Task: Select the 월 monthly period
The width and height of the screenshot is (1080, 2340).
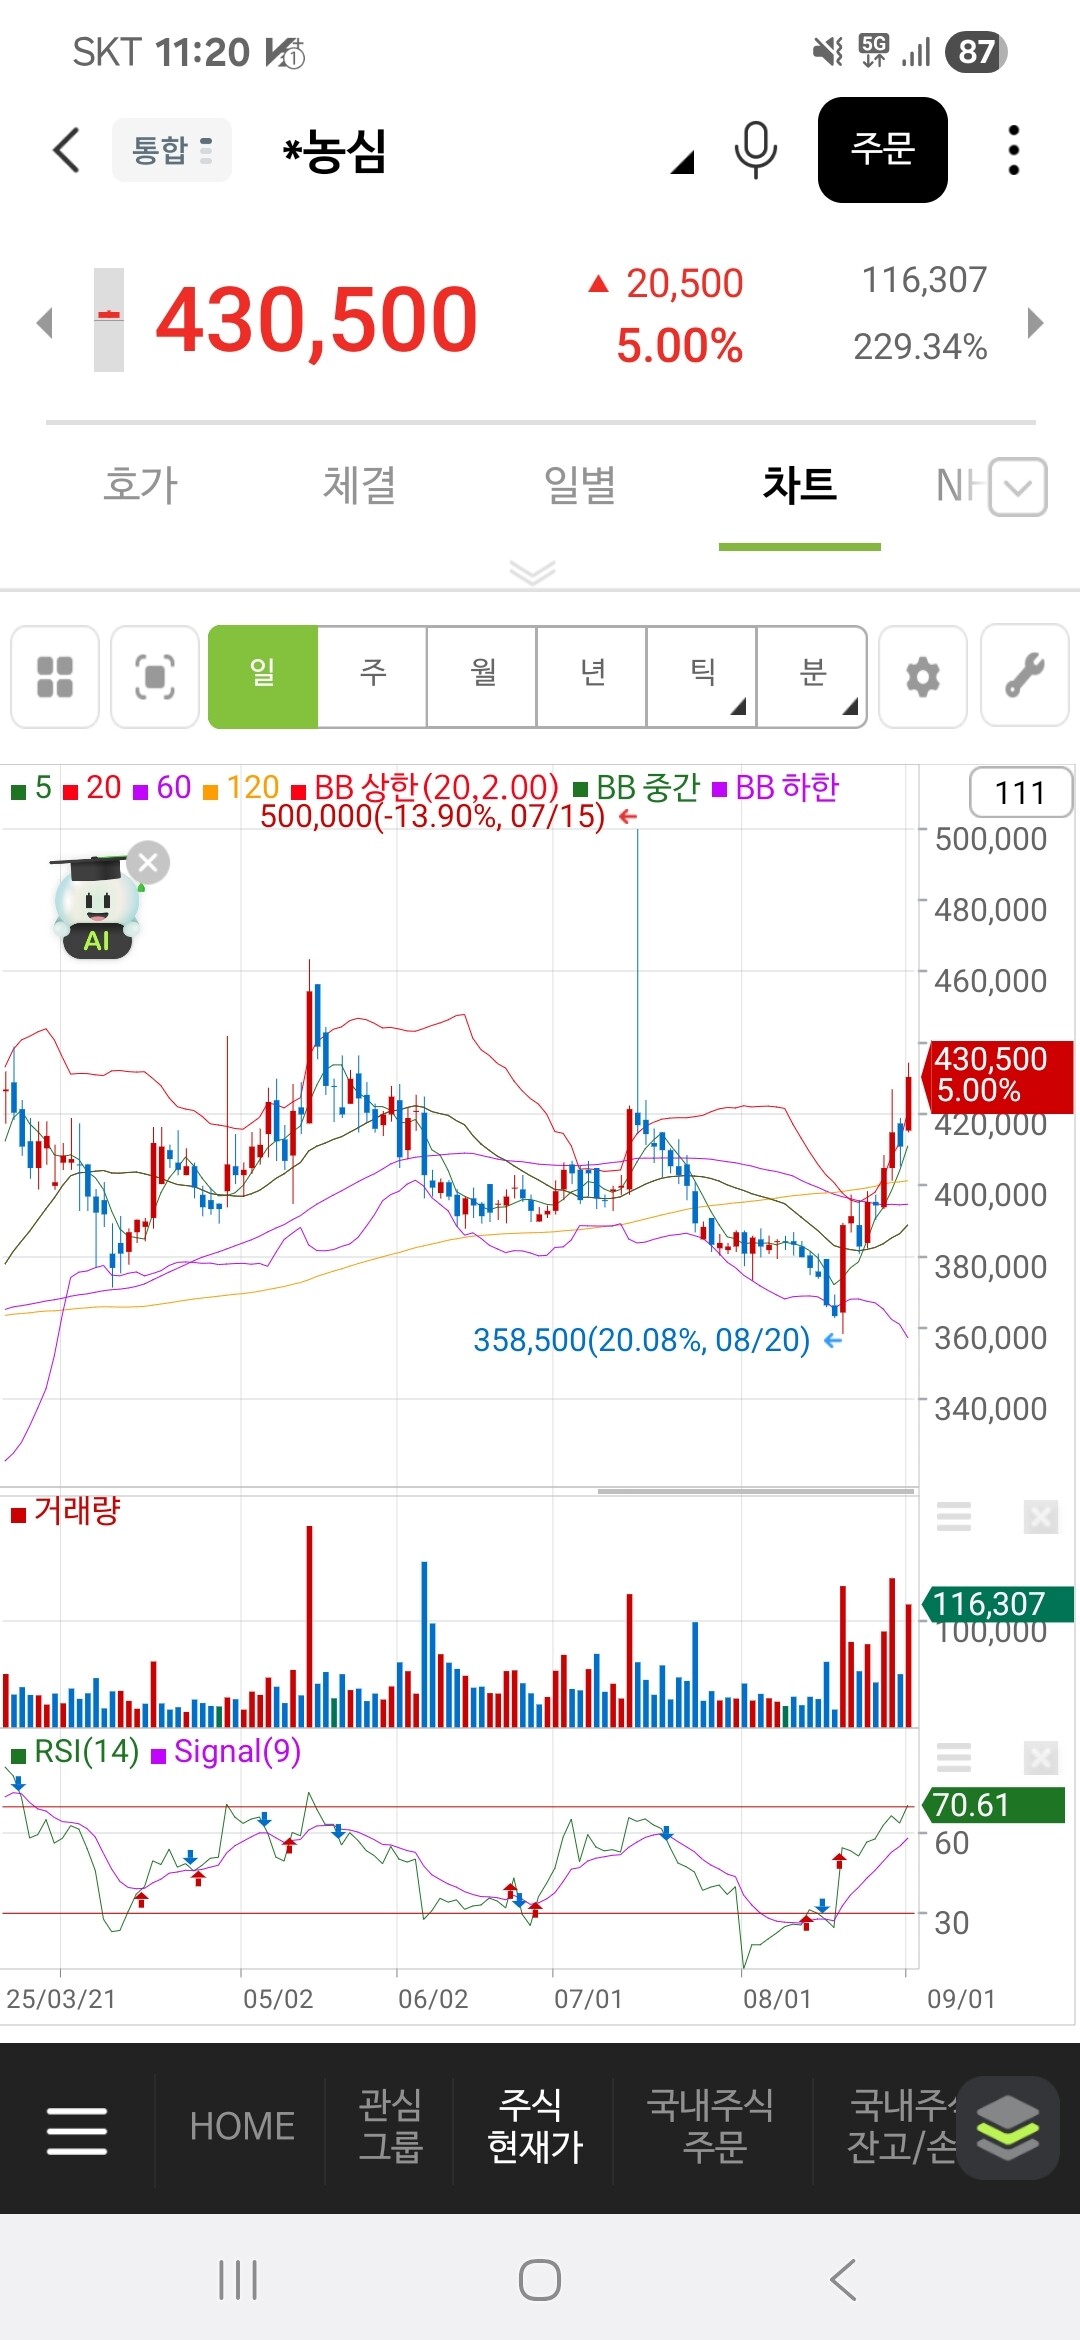Action: [483, 677]
